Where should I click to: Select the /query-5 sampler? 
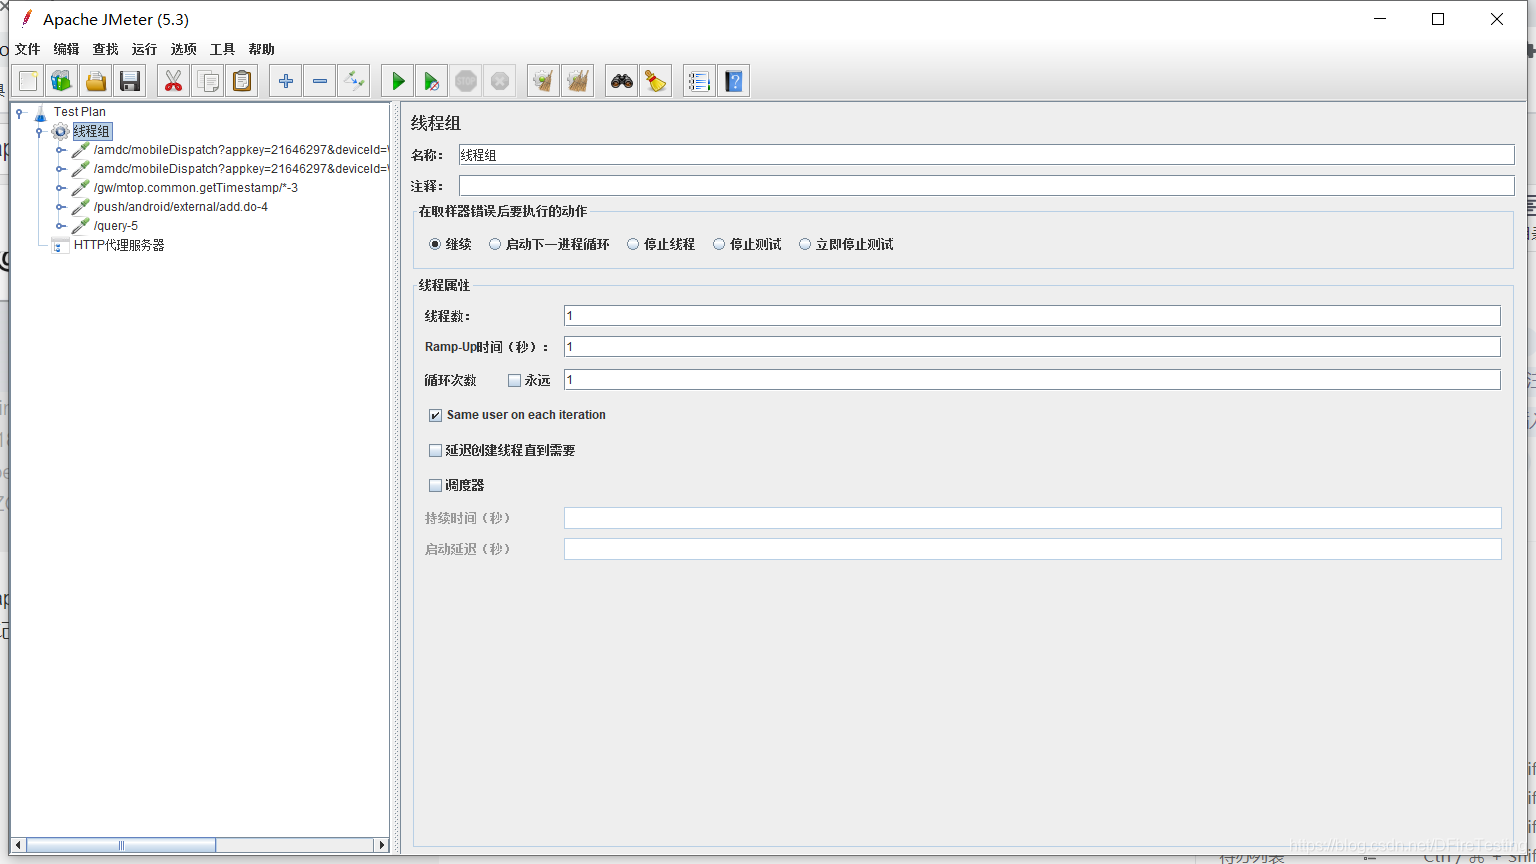point(116,226)
